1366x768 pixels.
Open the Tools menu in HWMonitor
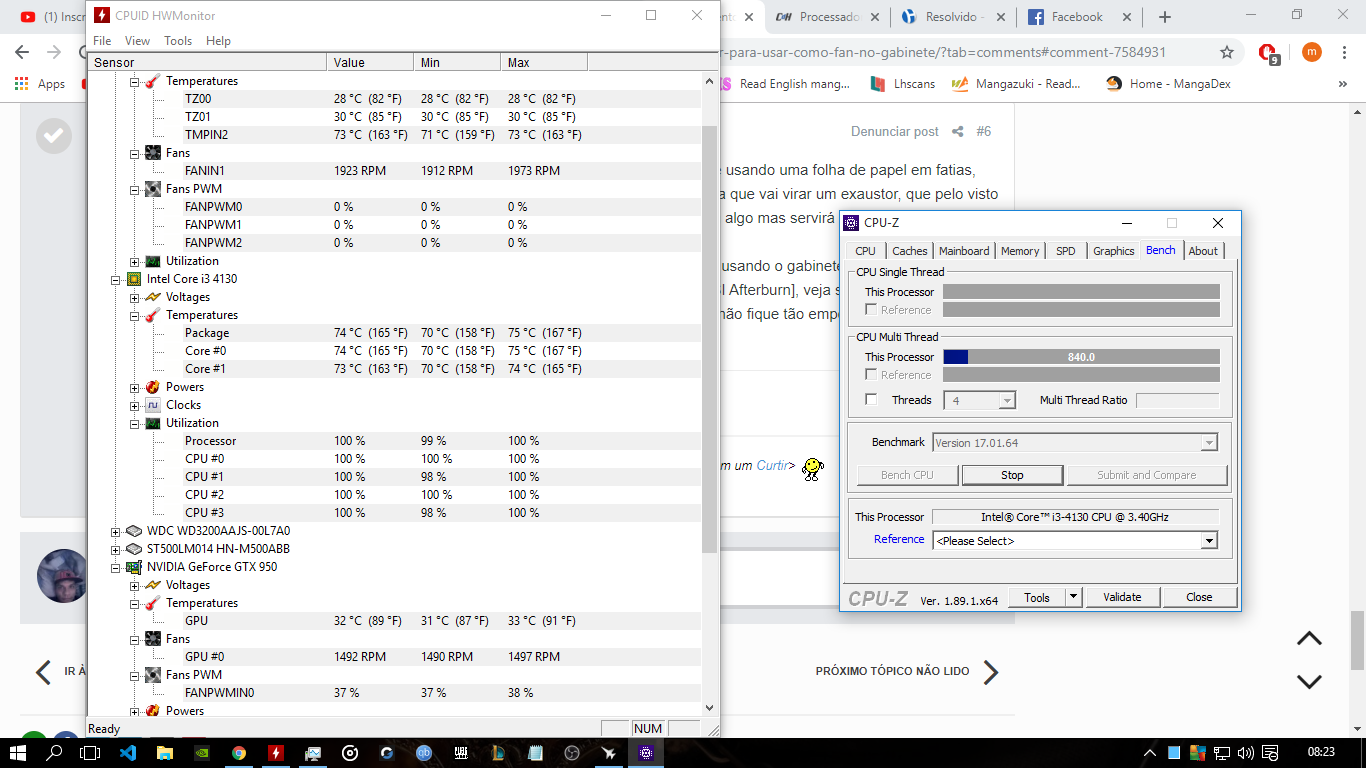[x=178, y=41]
